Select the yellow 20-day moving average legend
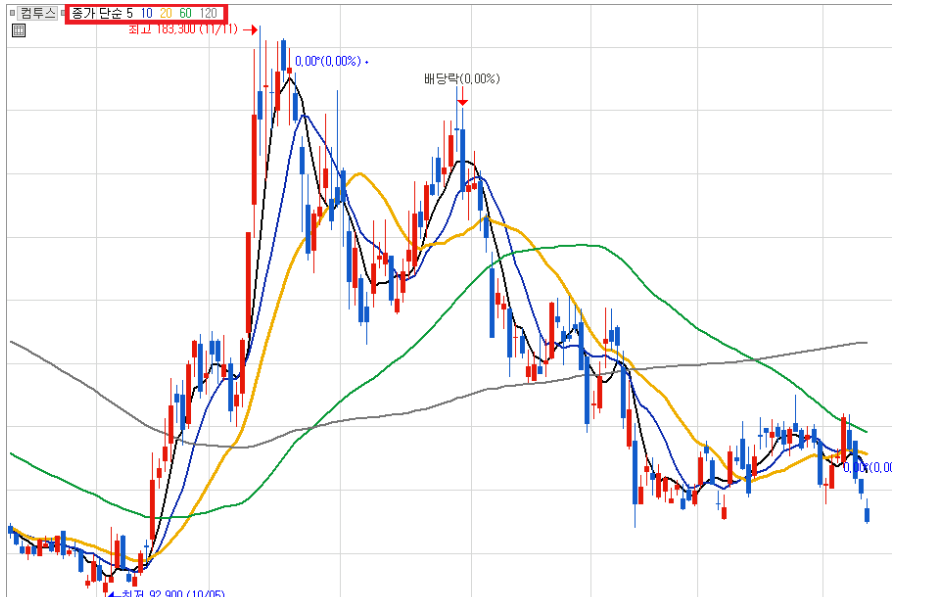 (x=166, y=13)
